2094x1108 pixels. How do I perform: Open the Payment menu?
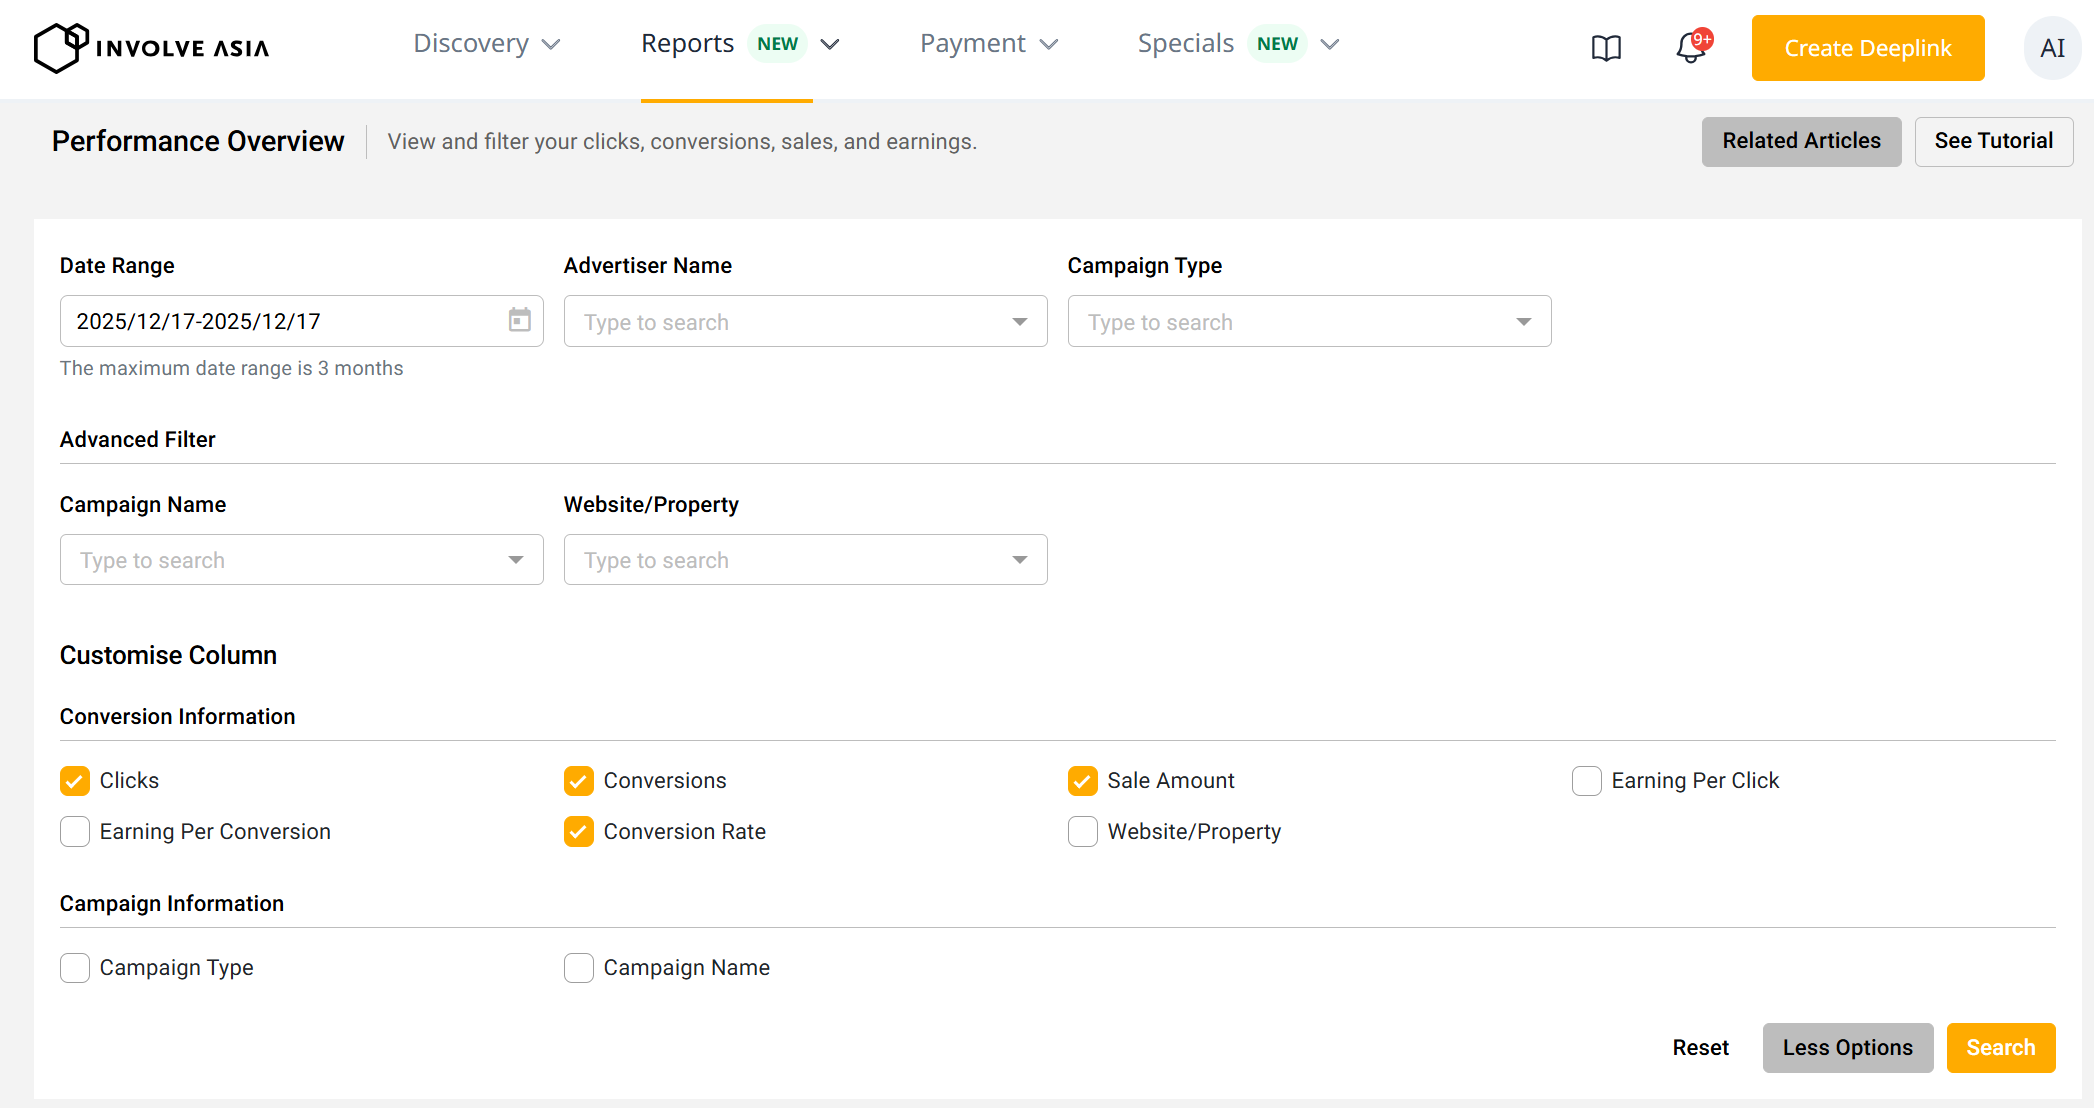click(972, 44)
